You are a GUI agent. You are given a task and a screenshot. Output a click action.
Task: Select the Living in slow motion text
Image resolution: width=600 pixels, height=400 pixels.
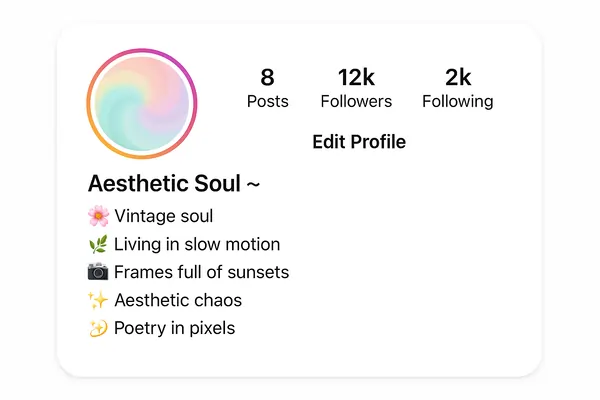197,244
